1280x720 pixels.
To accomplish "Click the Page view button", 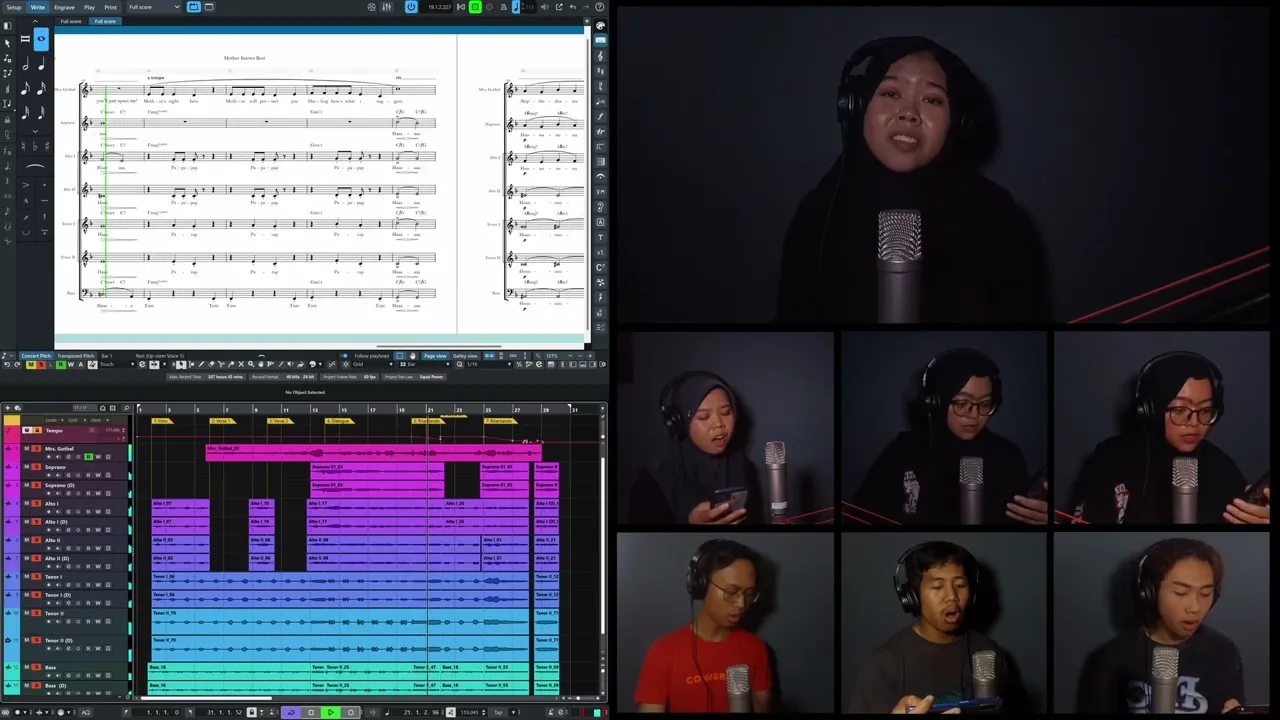I will (435, 356).
